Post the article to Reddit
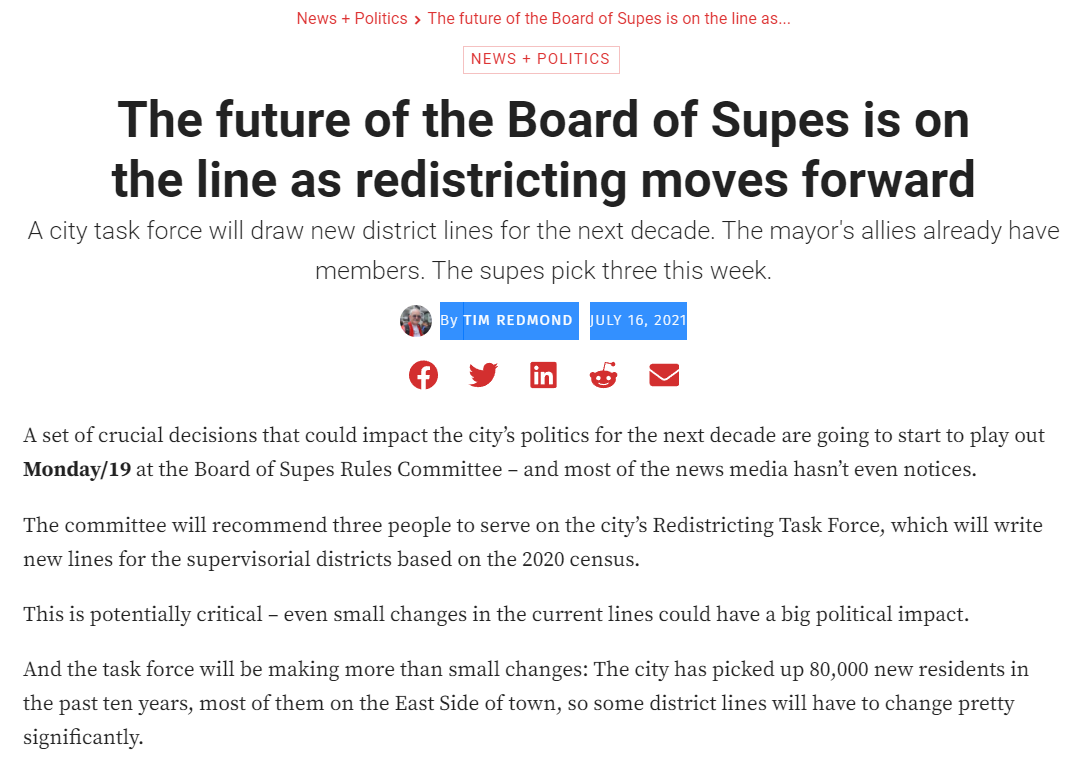1069x767 pixels. tap(603, 375)
